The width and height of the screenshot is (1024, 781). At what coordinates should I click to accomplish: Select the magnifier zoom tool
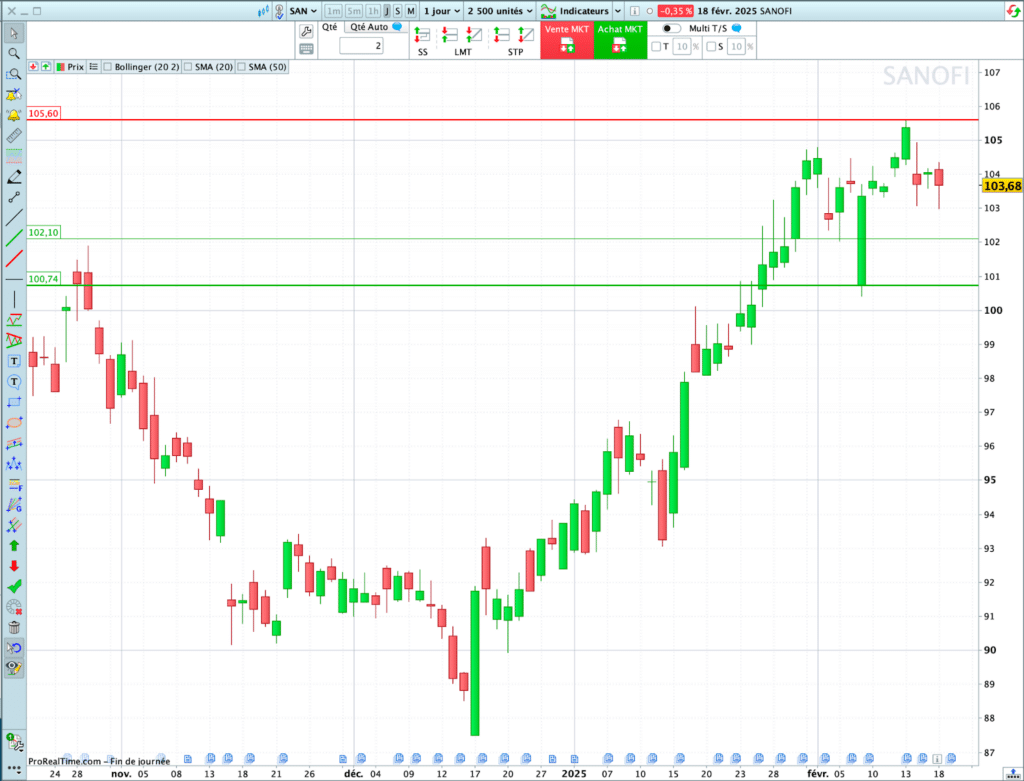[x=14, y=54]
